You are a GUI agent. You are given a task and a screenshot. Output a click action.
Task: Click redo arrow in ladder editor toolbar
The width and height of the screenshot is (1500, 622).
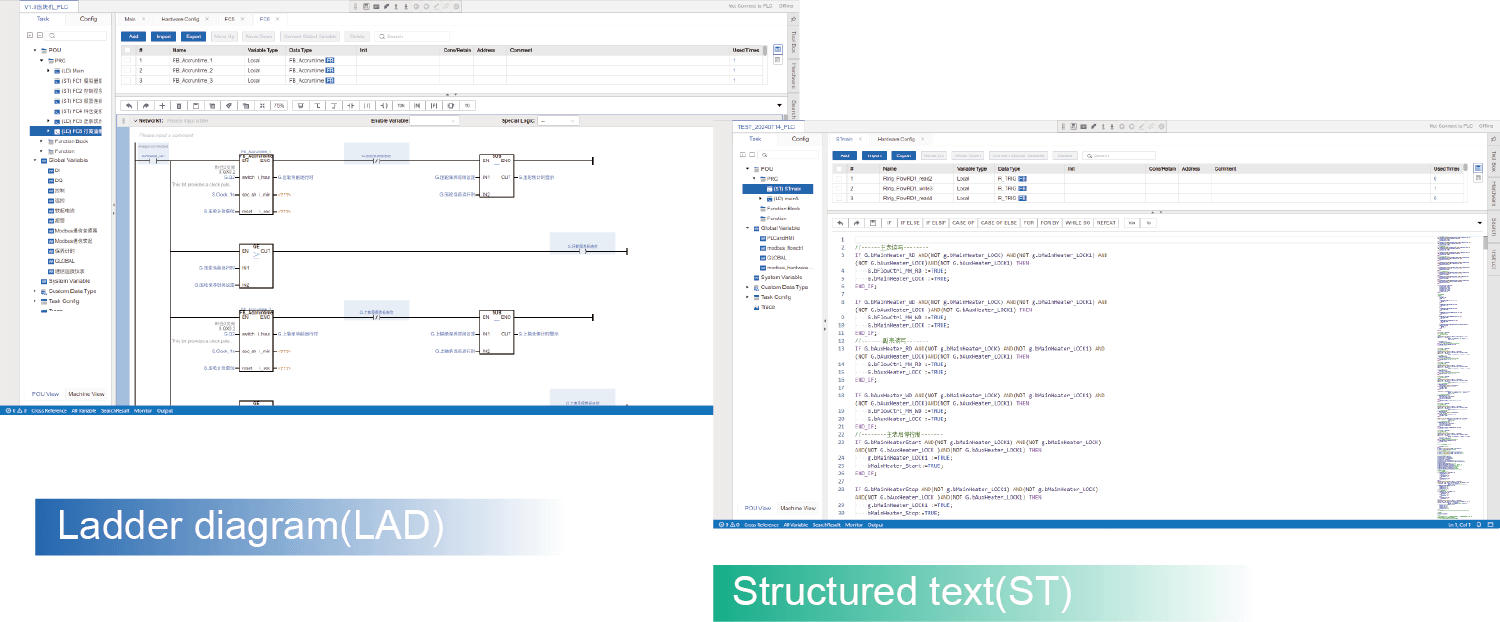[146, 105]
